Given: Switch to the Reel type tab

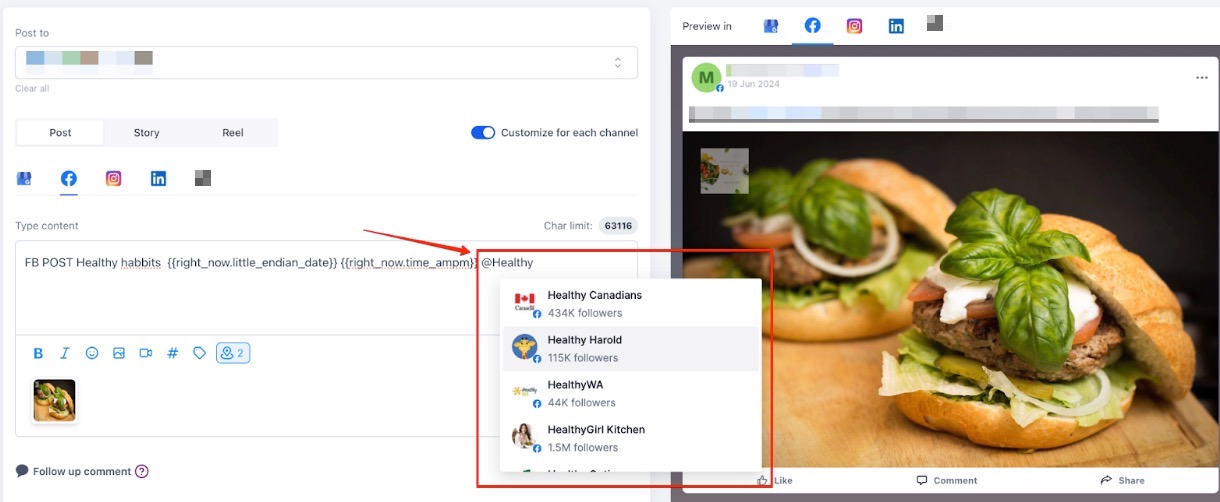Looking at the screenshot, I should [x=233, y=133].
